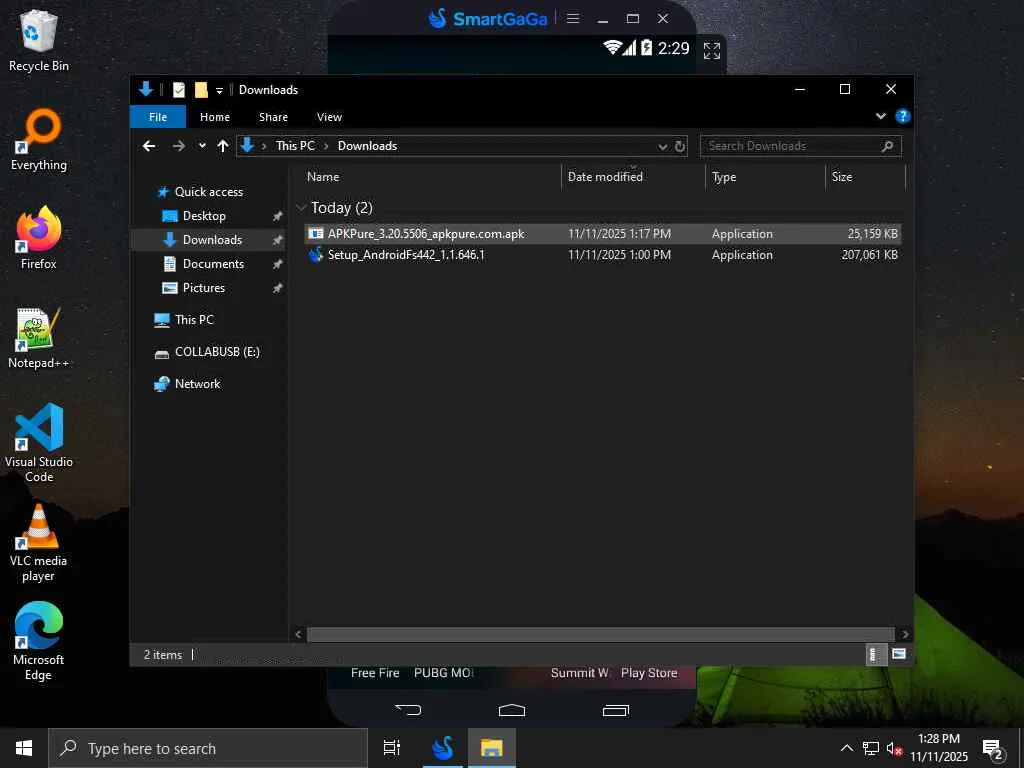Click Downloads in the address breadcrumb
The height and width of the screenshot is (768, 1024).
click(367, 146)
